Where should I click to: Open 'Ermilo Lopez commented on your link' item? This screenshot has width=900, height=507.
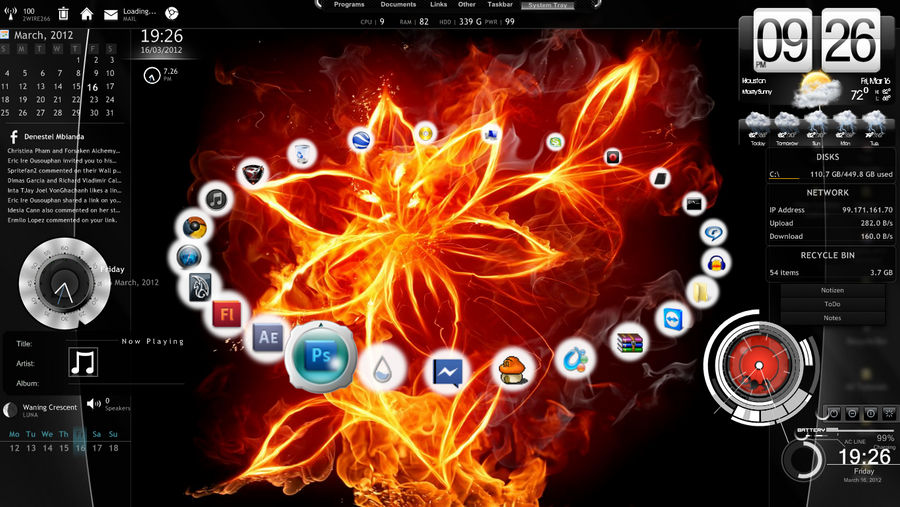62,220
